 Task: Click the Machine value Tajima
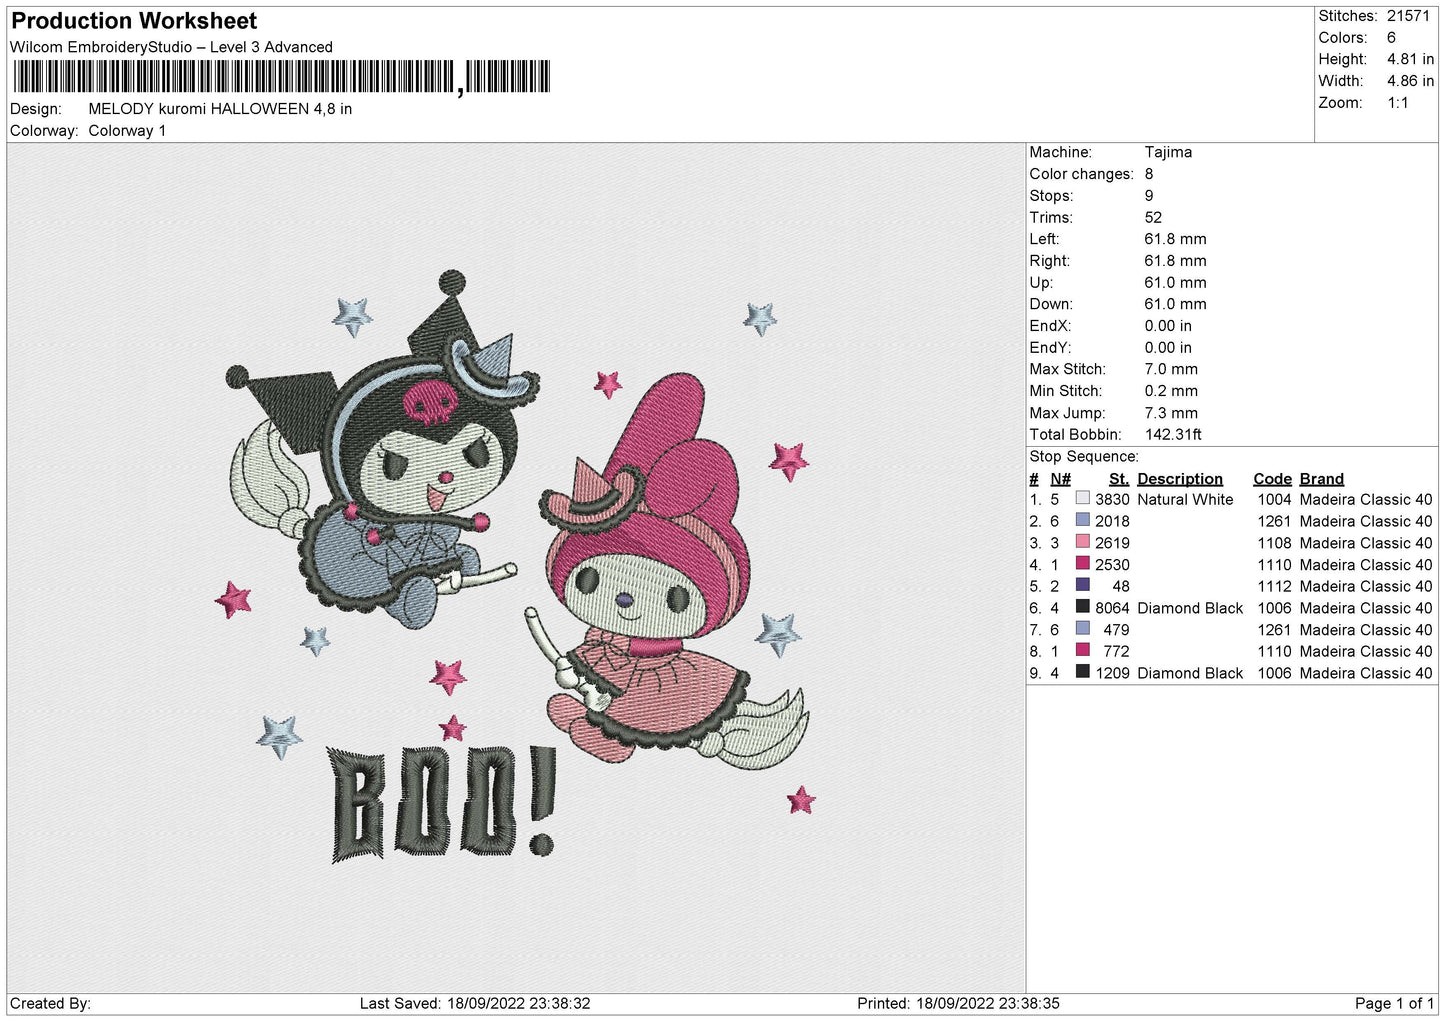click(x=1168, y=152)
